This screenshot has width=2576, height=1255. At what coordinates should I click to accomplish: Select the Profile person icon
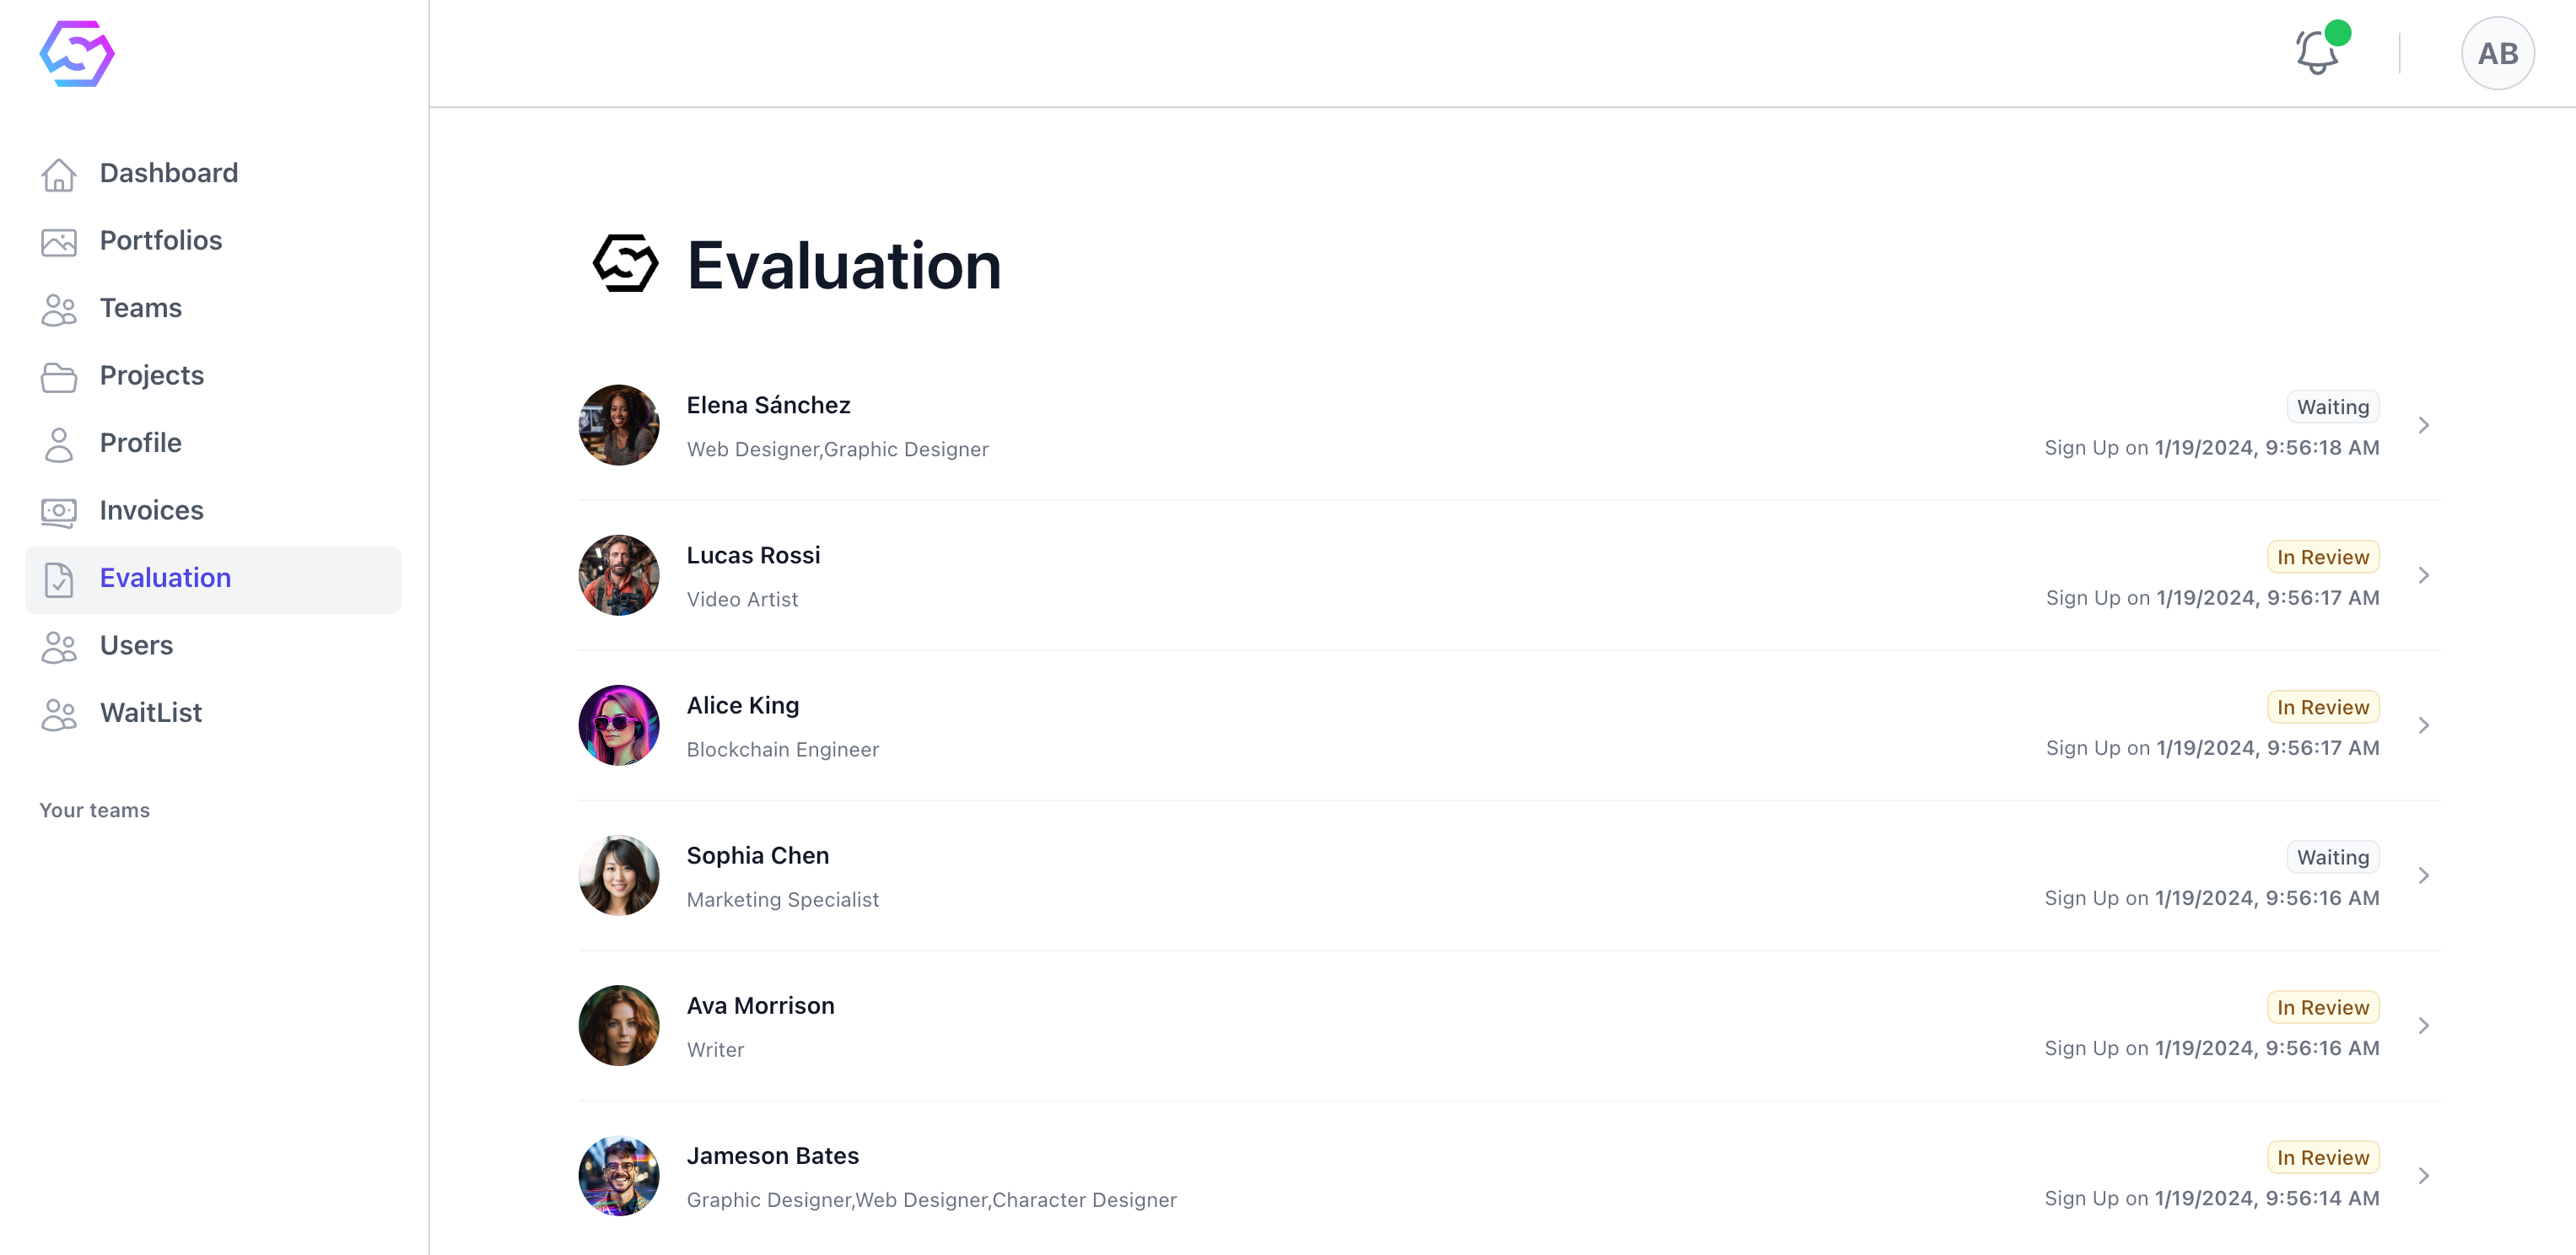59,444
